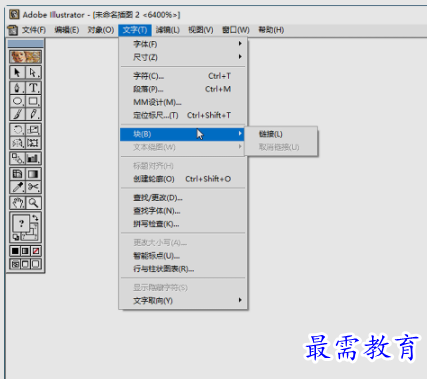Select the Gradient Mesh tool
This screenshot has width=427, height=379.
pyautogui.click(x=17, y=174)
